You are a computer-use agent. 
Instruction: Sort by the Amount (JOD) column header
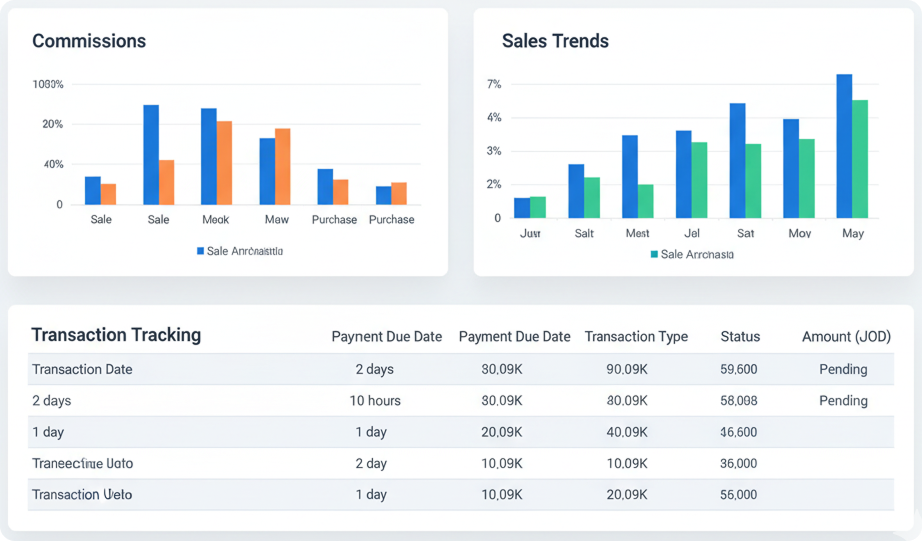846,337
